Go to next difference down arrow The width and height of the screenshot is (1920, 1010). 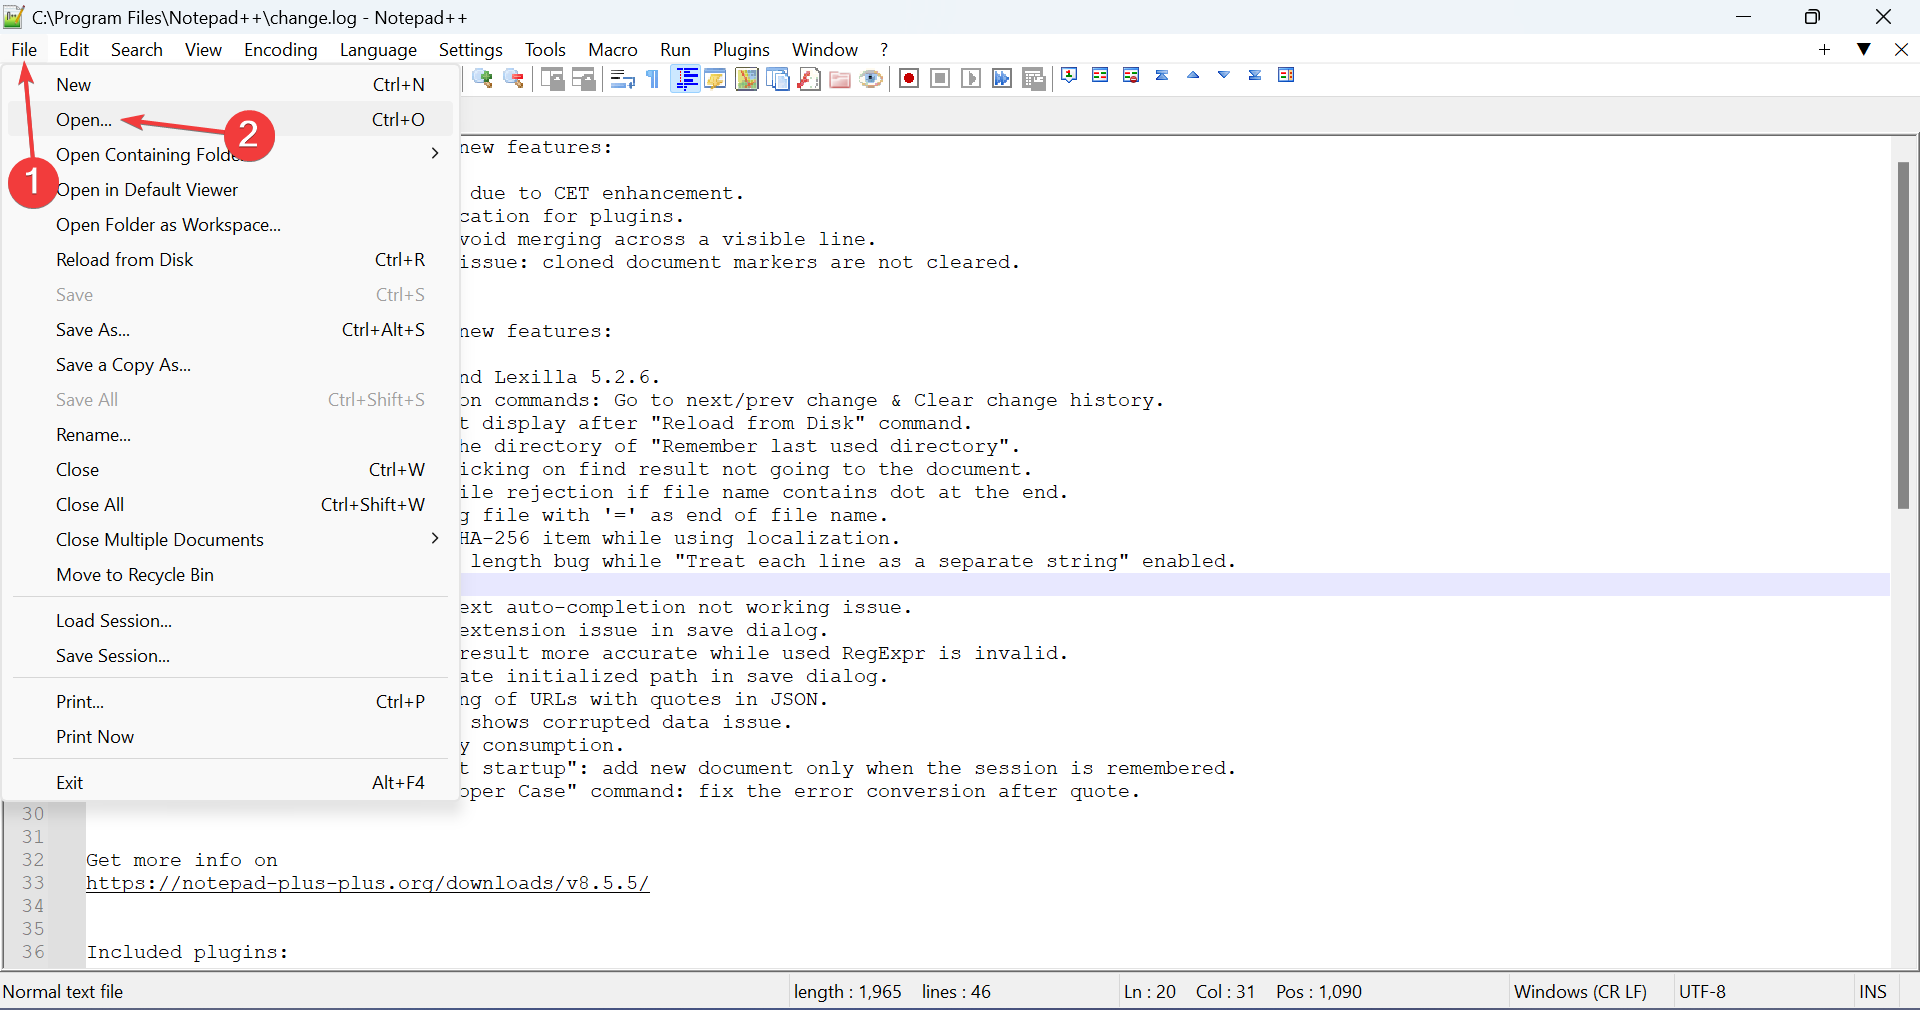pos(1224,75)
